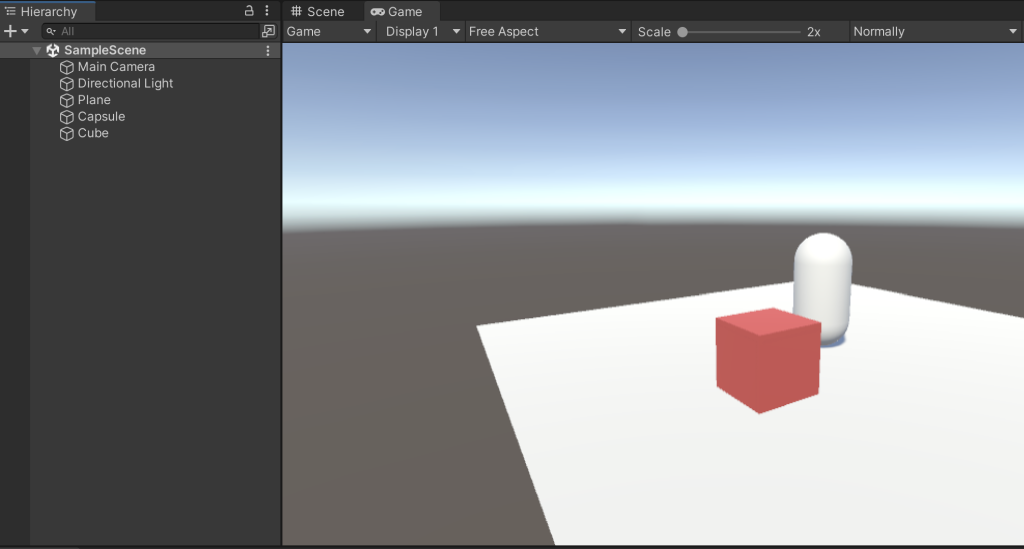The height and width of the screenshot is (549, 1024).
Task: Select the Cube item in Hierarchy
Action: click(93, 133)
